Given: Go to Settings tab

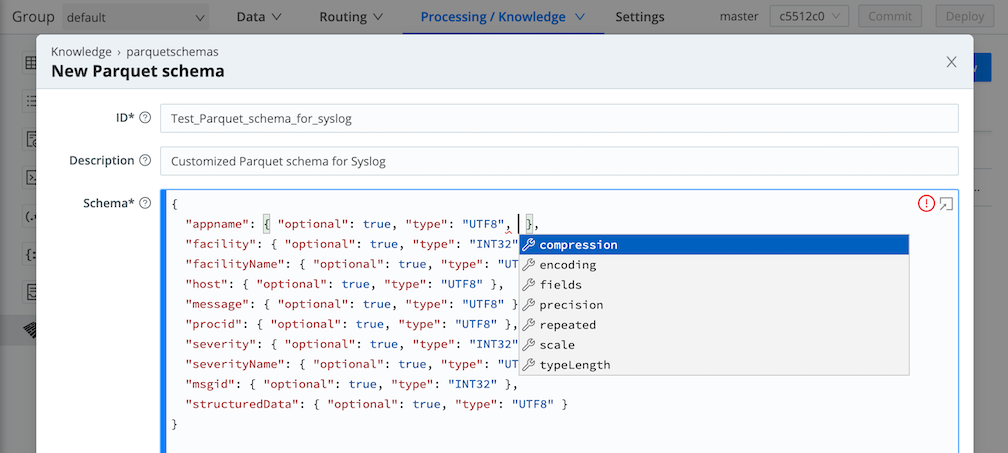Looking at the screenshot, I should tap(640, 17).
